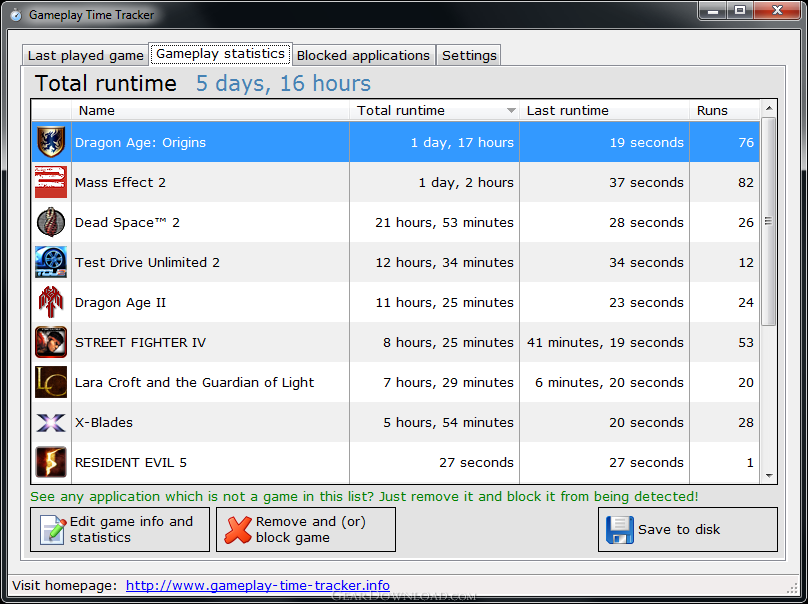Open the gameplay-time-tracker.info homepage link
The height and width of the screenshot is (604, 808).
pyautogui.click(x=258, y=585)
